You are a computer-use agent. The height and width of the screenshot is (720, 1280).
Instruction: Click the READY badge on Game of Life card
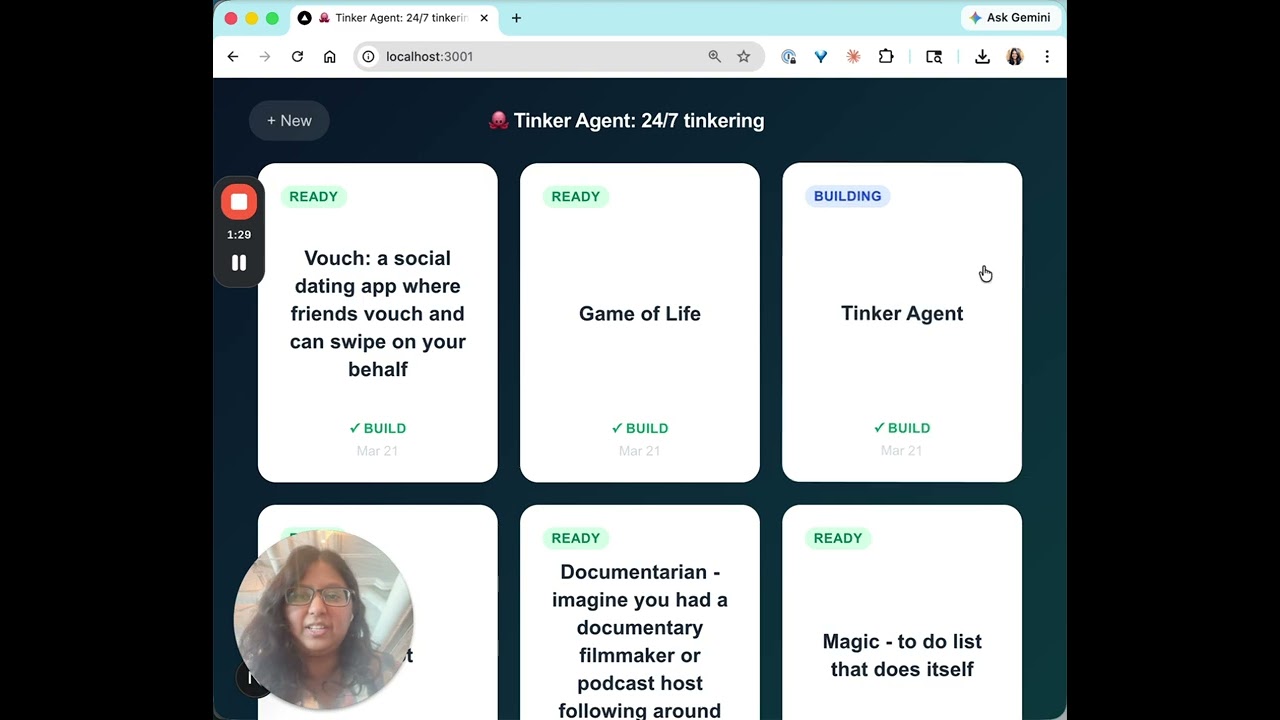pos(576,197)
